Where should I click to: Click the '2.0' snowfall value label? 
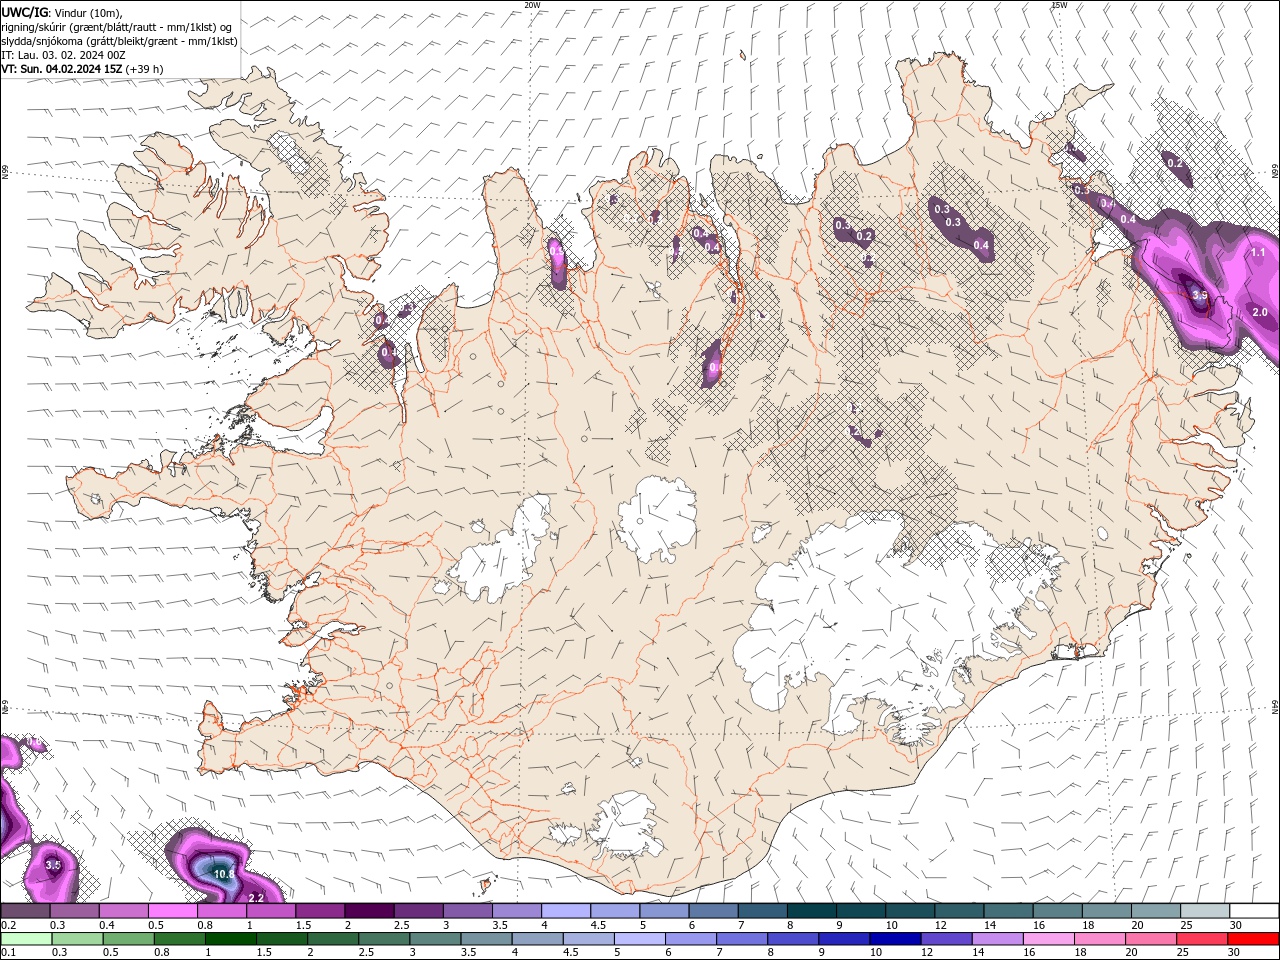click(1260, 312)
